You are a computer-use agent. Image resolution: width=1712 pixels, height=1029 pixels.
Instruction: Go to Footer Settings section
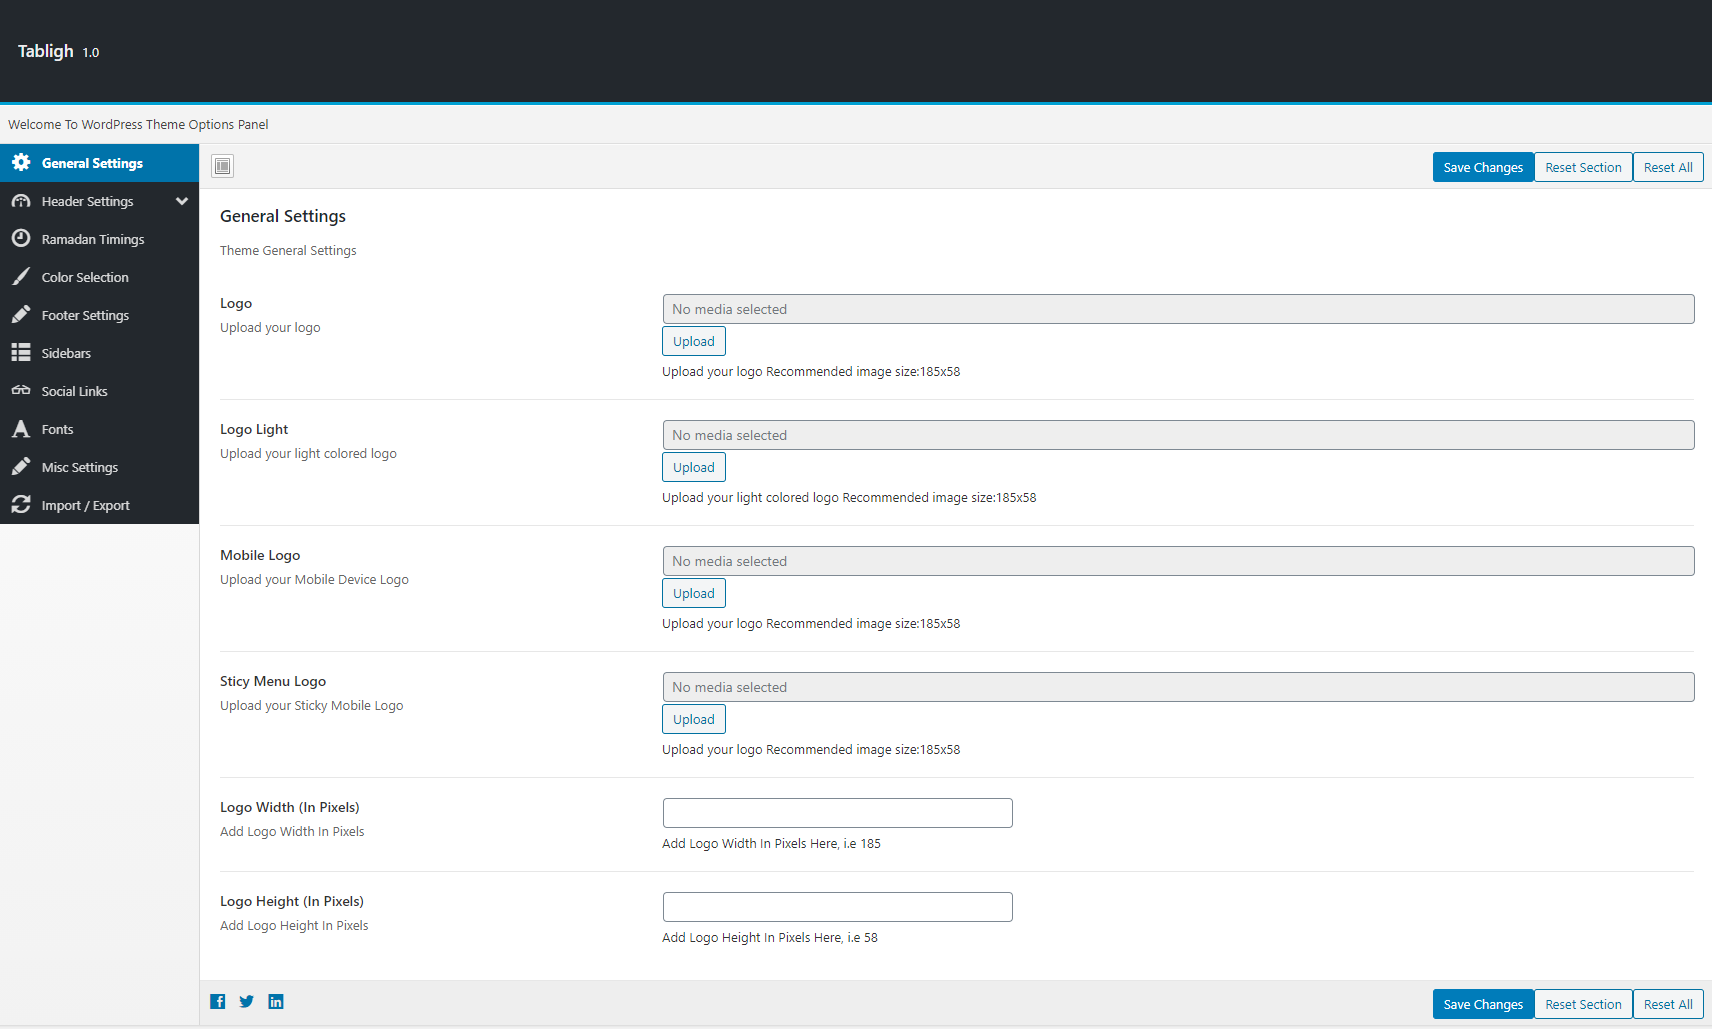85,315
